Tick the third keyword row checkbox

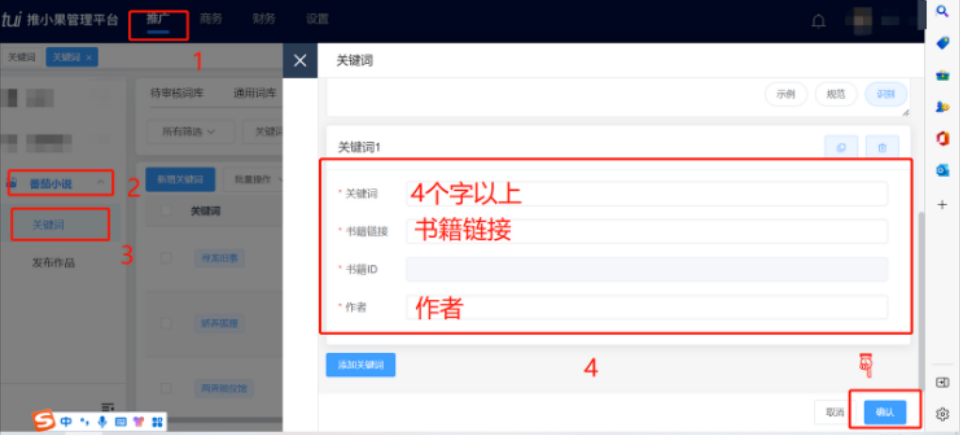pyautogui.click(x=166, y=387)
